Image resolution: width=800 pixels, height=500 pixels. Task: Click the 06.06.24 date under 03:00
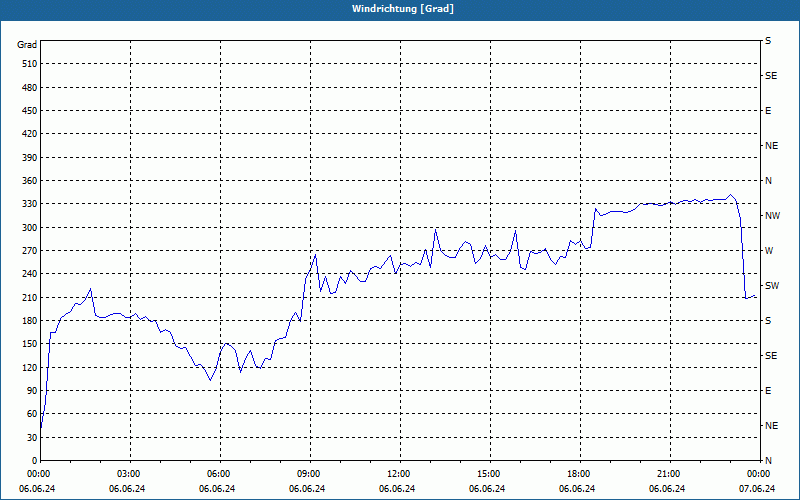pos(127,488)
